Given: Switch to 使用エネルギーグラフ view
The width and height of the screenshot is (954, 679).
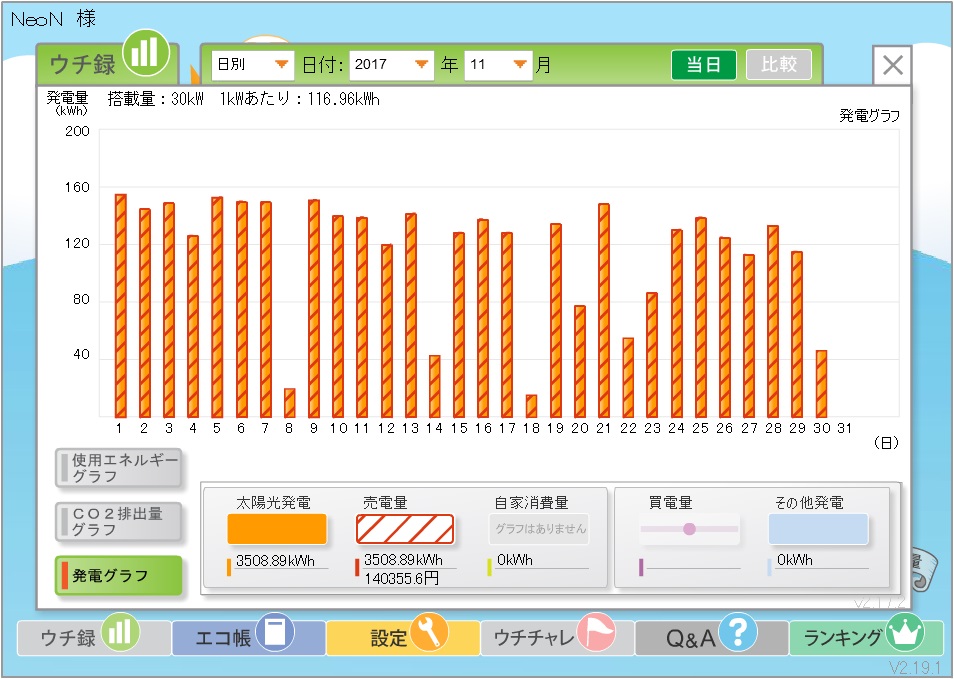Looking at the screenshot, I should click(x=119, y=468).
